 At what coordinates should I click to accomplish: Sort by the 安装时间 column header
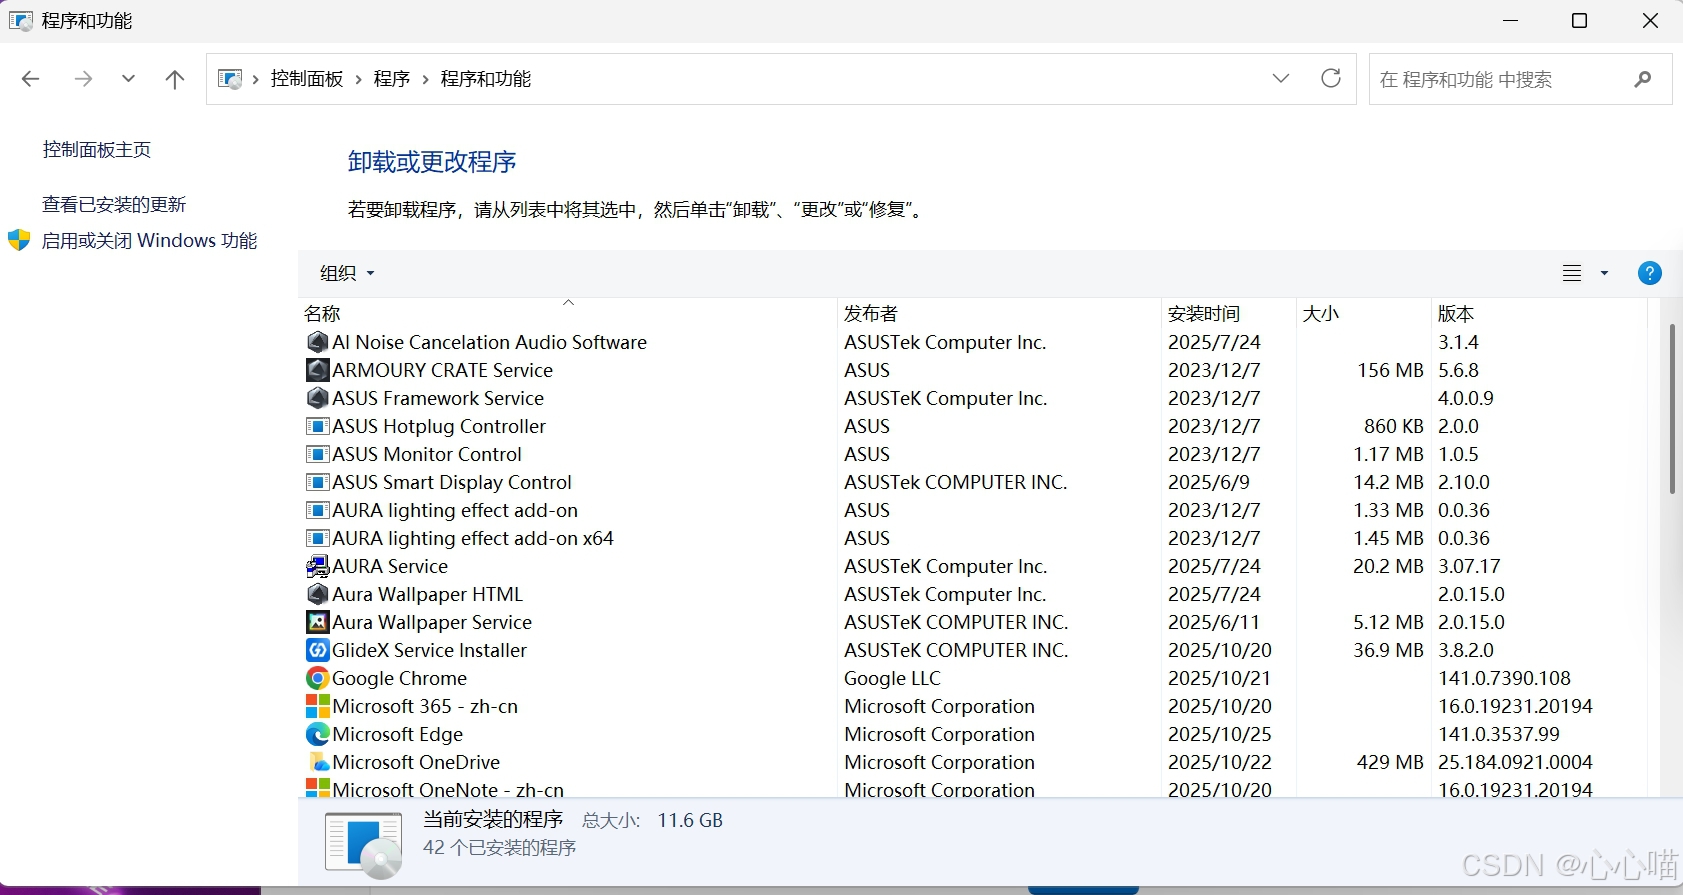[x=1229, y=313]
